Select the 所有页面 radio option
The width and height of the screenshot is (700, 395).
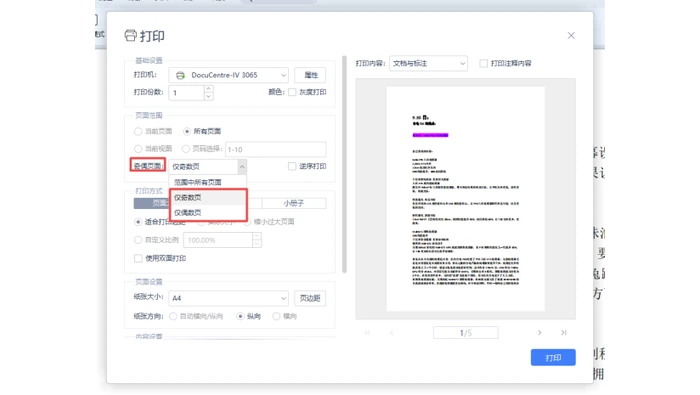tap(187, 131)
